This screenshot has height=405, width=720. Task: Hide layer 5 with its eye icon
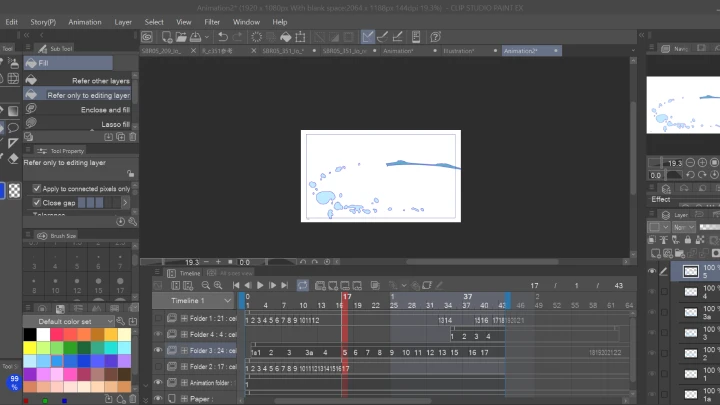(652, 271)
